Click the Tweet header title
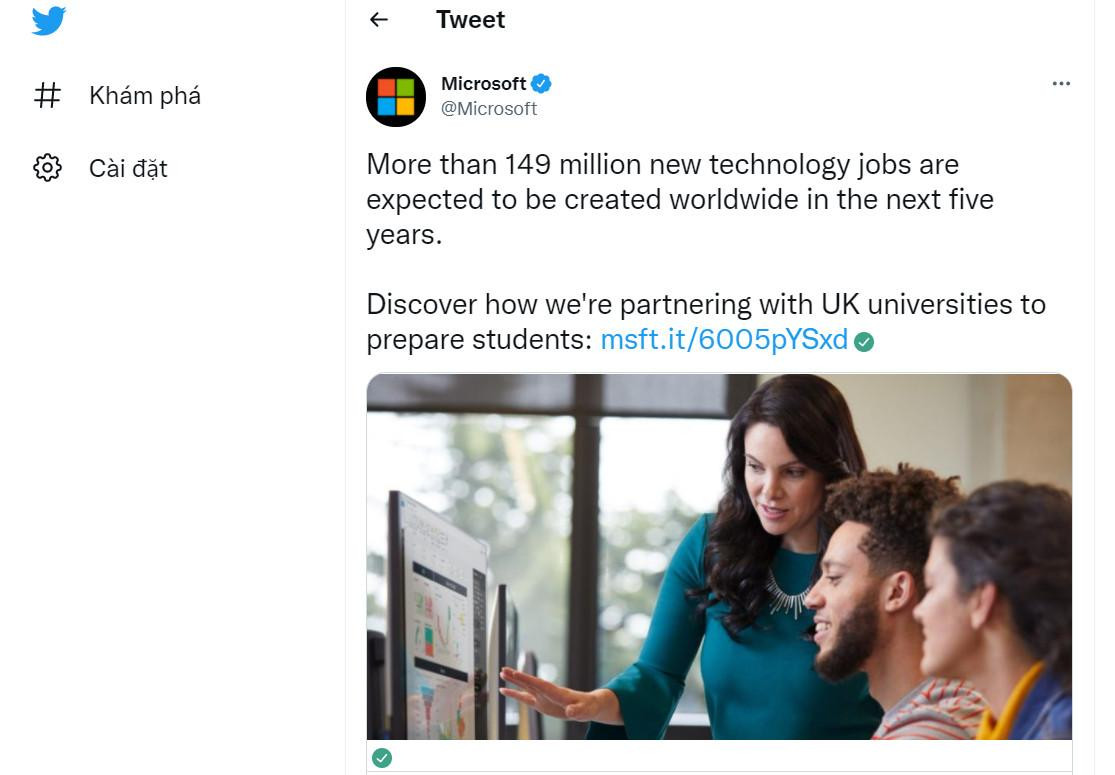Image resolution: width=1115 pixels, height=775 pixels. pyautogui.click(x=470, y=19)
